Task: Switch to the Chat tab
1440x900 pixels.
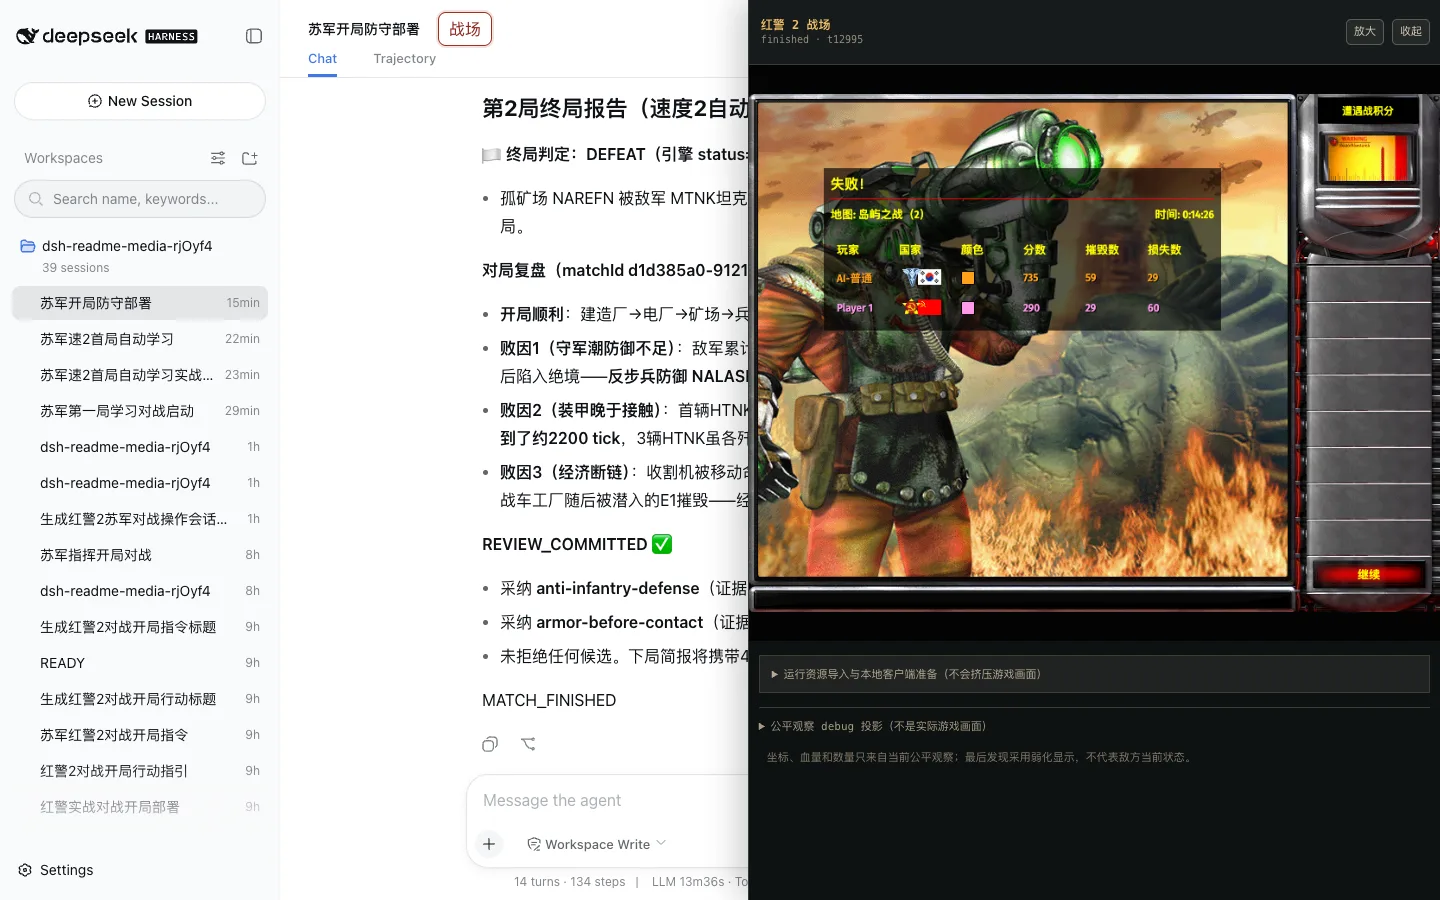Action: tap(322, 59)
